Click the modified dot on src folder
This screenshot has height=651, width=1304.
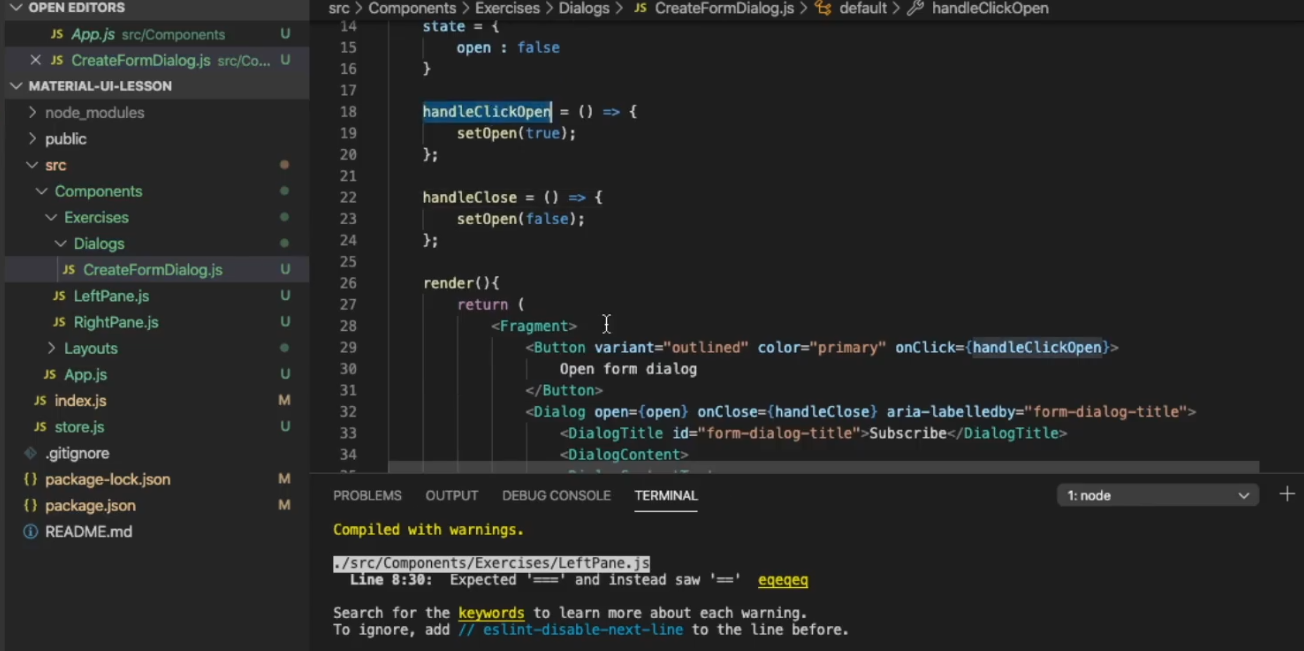(x=285, y=165)
